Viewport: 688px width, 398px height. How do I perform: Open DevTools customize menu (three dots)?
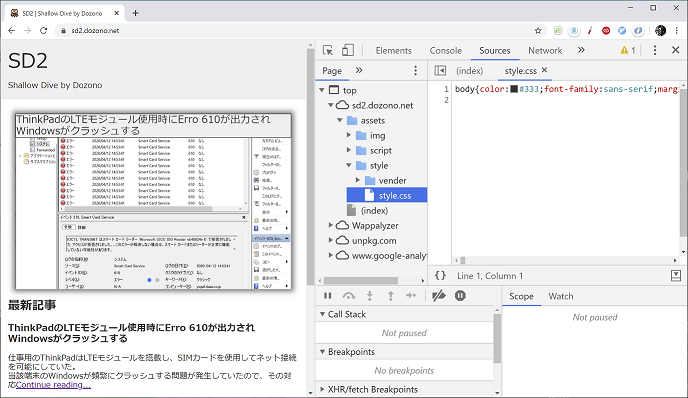[655, 50]
